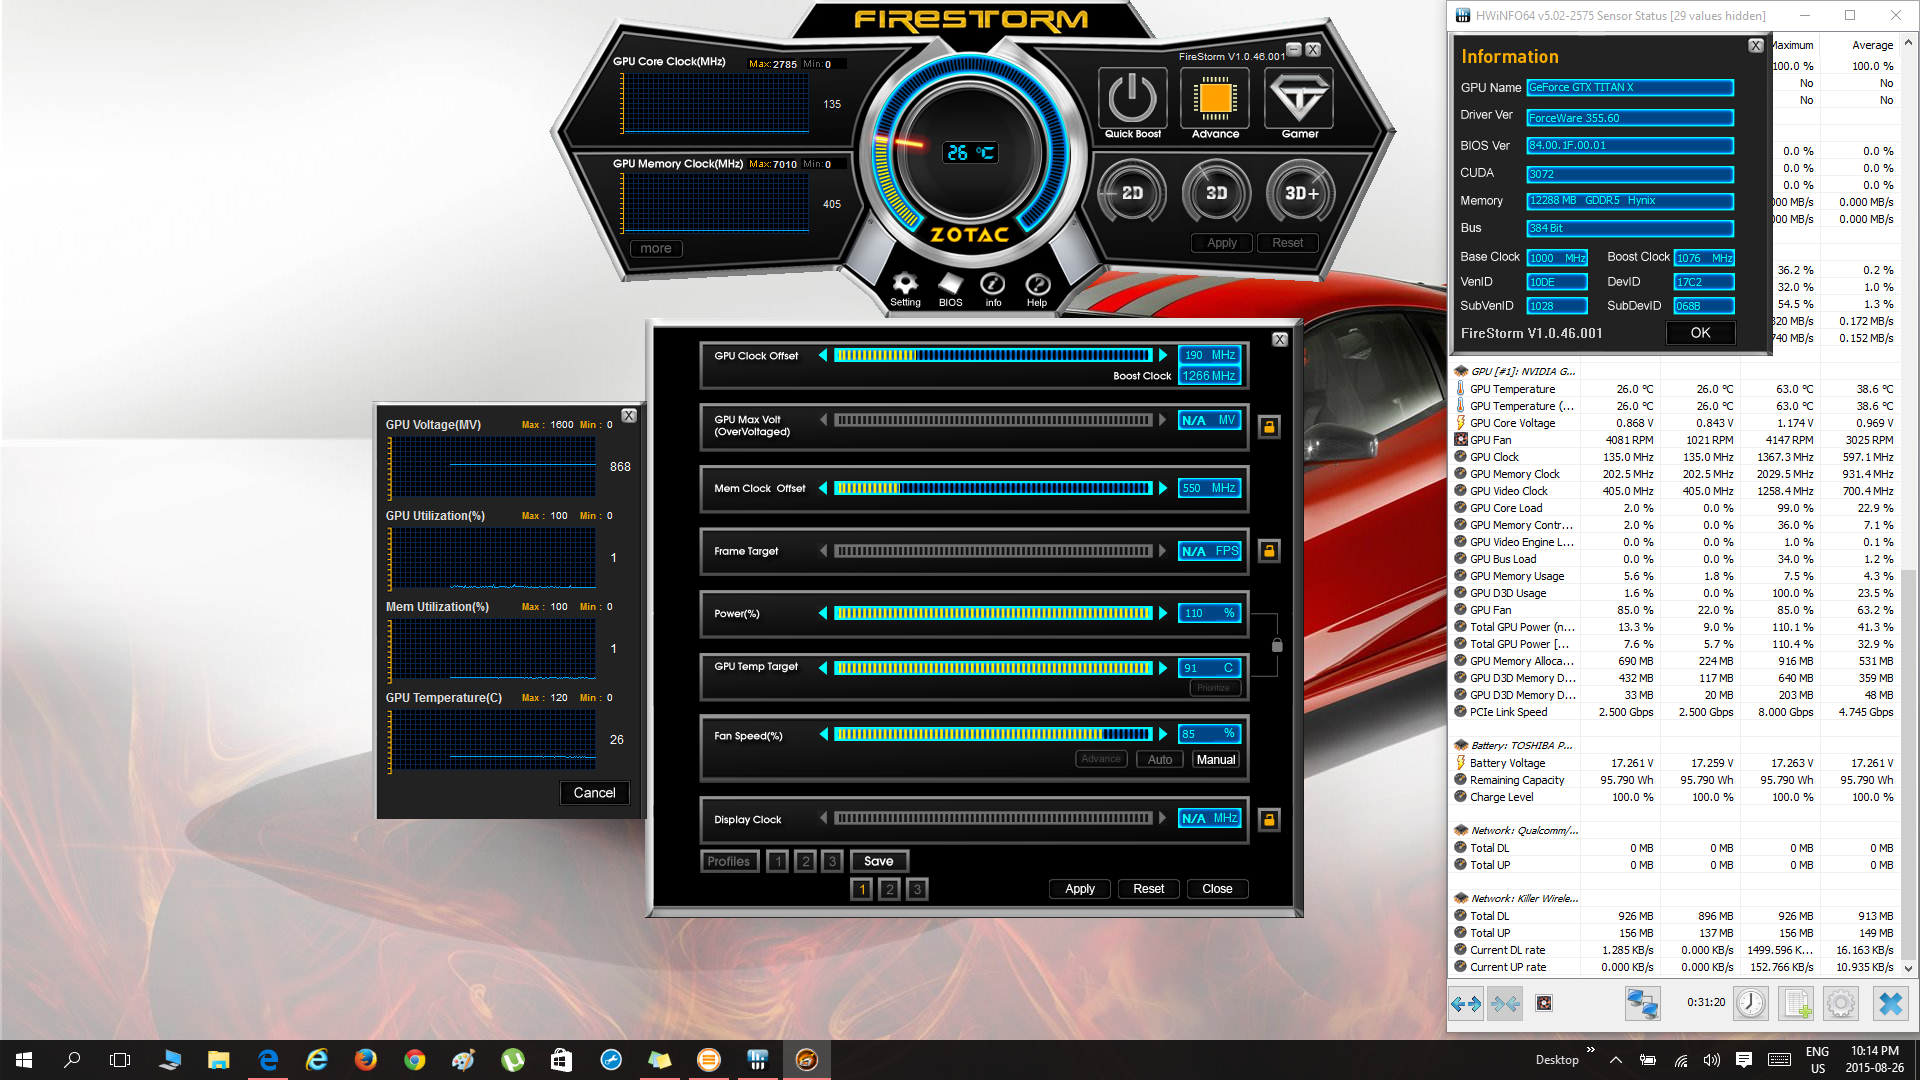Click the Mem Clock Offset slider bar
Viewport: 1920px width, 1080px height.
993,488
